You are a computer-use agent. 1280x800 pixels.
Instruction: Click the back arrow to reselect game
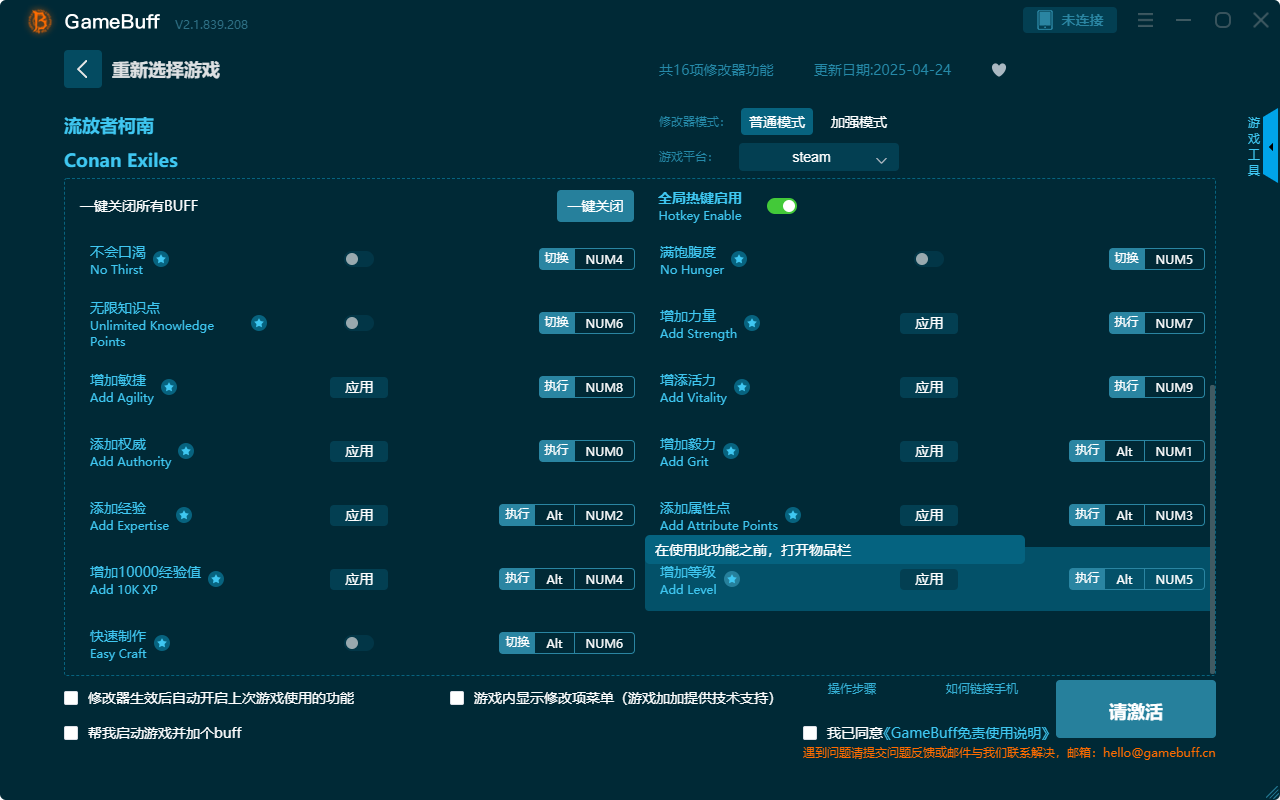click(83, 68)
